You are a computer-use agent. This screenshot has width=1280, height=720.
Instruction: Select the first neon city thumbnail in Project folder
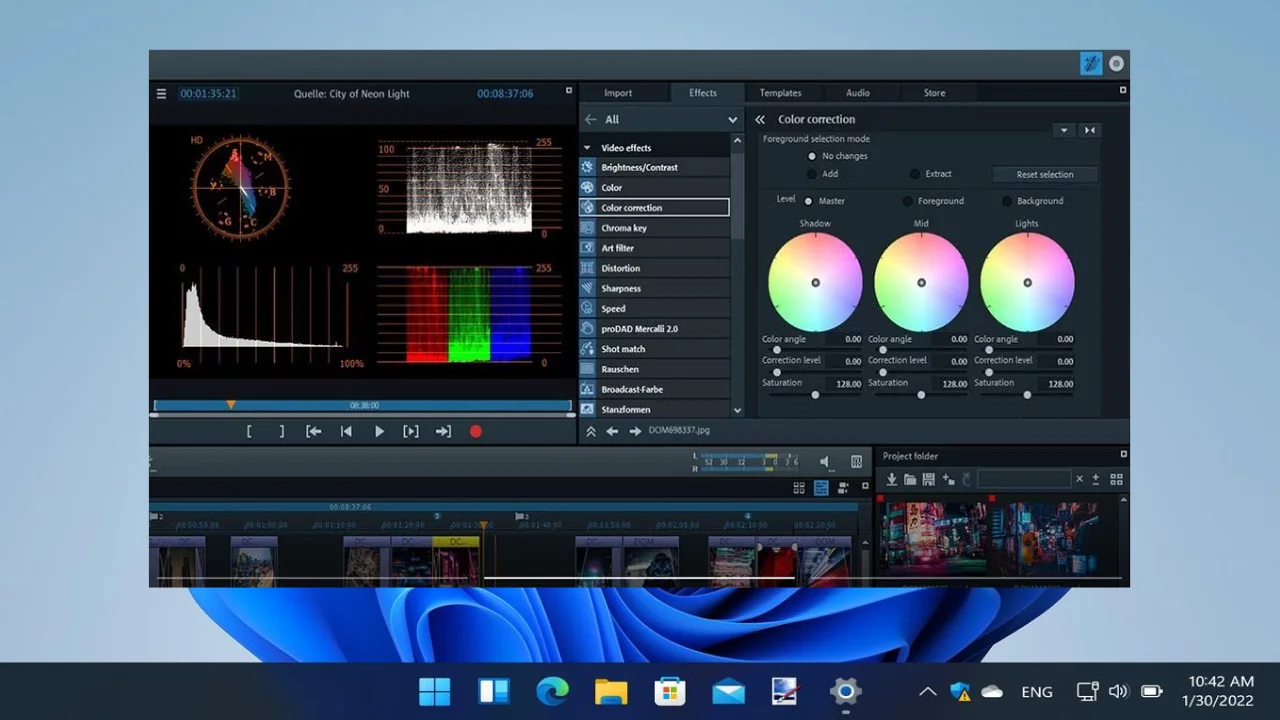pyautogui.click(x=932, y=537)
